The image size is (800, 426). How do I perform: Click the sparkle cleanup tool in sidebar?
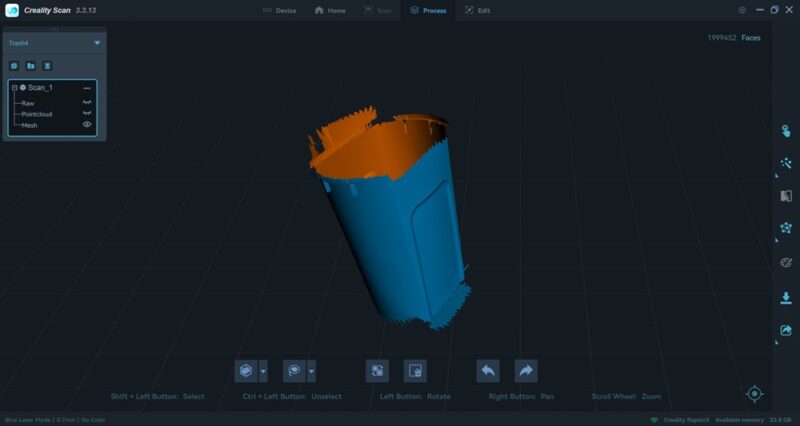786,163
